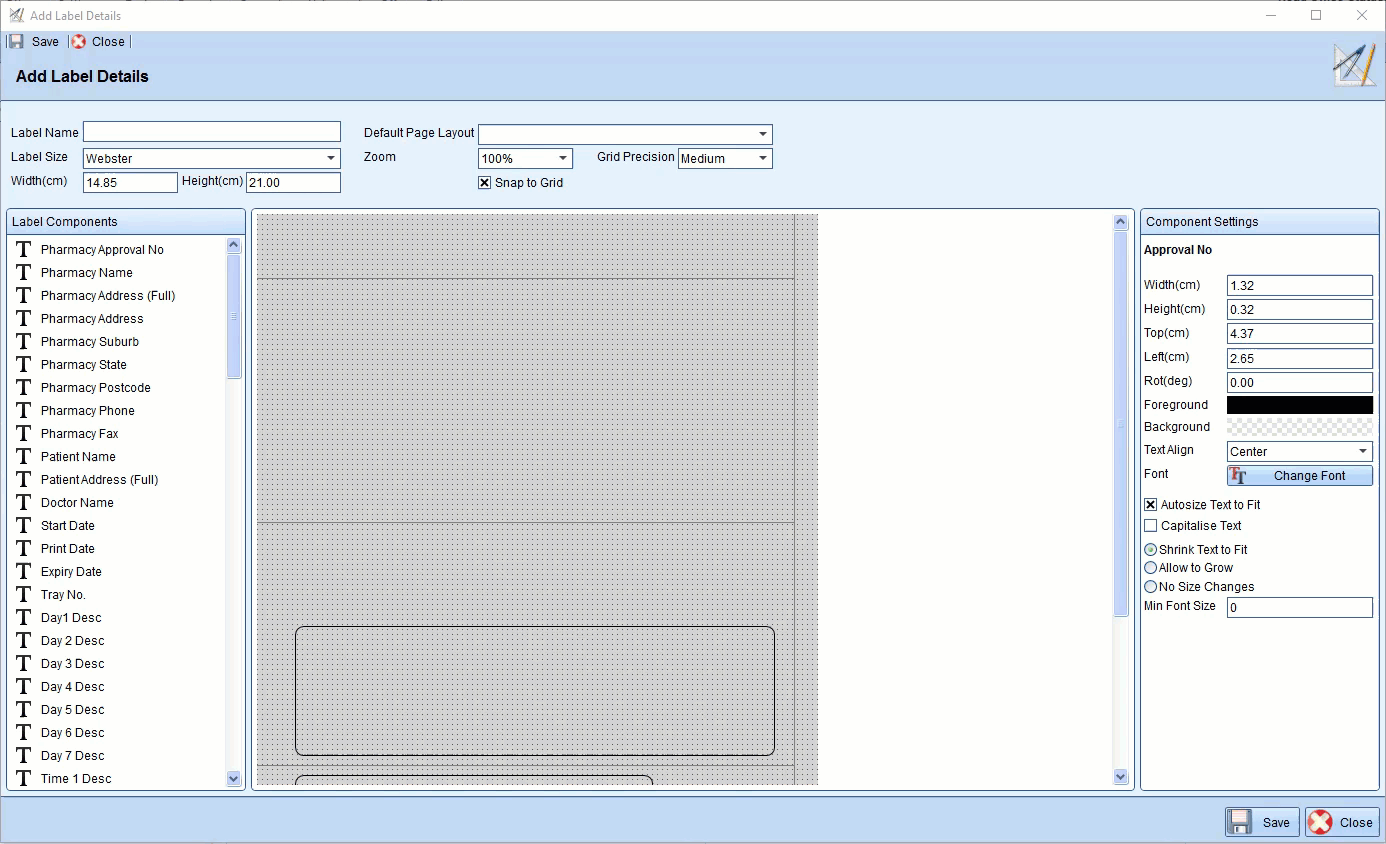This screenshot has height=844, width=1386.
Task: Click the app icon in the title bar
Action: (x=17, y=15)
